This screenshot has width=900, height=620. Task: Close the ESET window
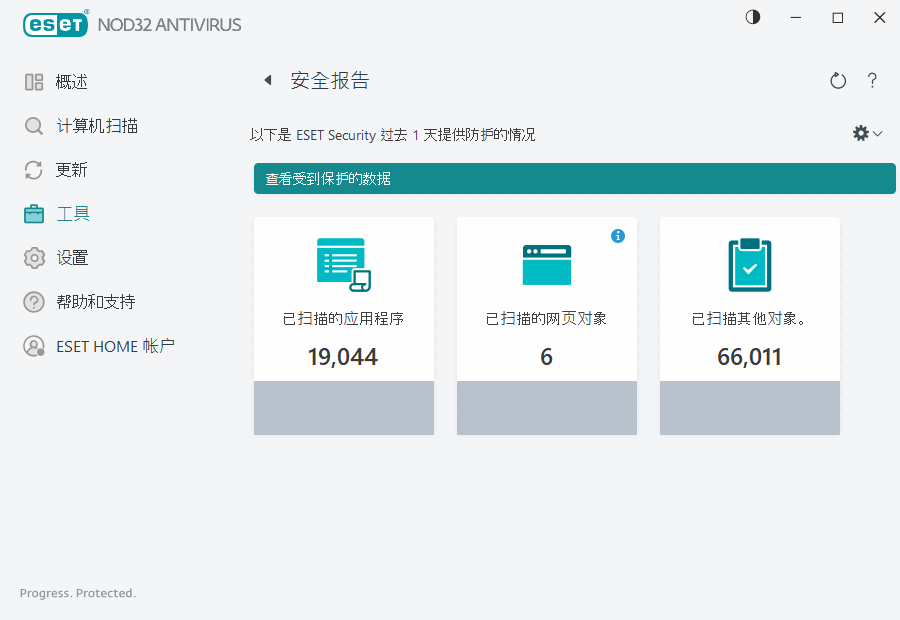point(879,18)
